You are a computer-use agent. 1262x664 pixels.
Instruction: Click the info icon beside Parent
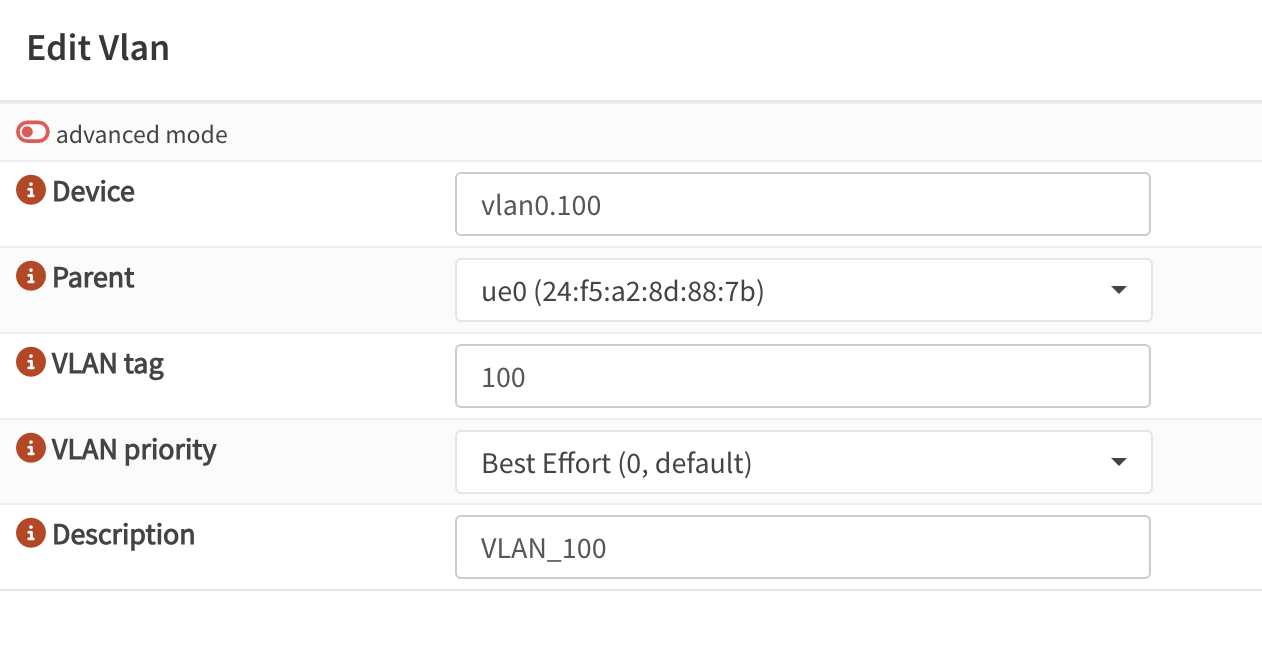tap(30, 277)
